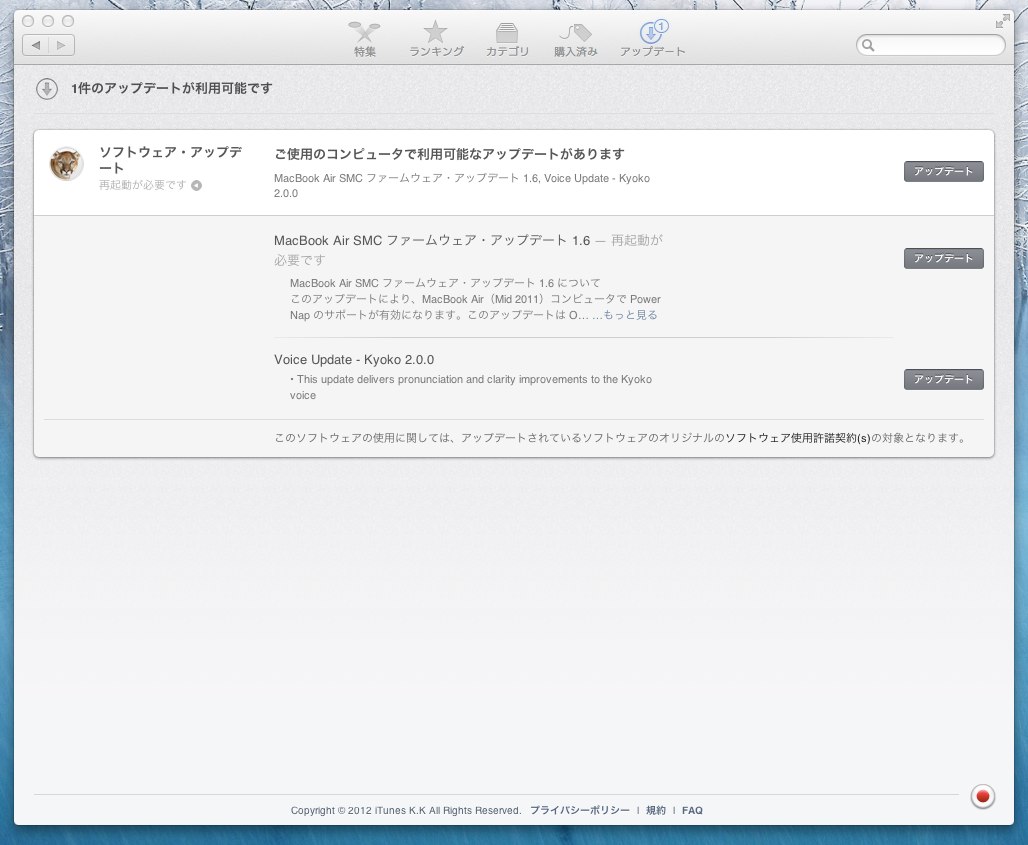
Task: Enter full screen via the corner arrows icon
Action: pyautogui.click(x=1002, y=22)
